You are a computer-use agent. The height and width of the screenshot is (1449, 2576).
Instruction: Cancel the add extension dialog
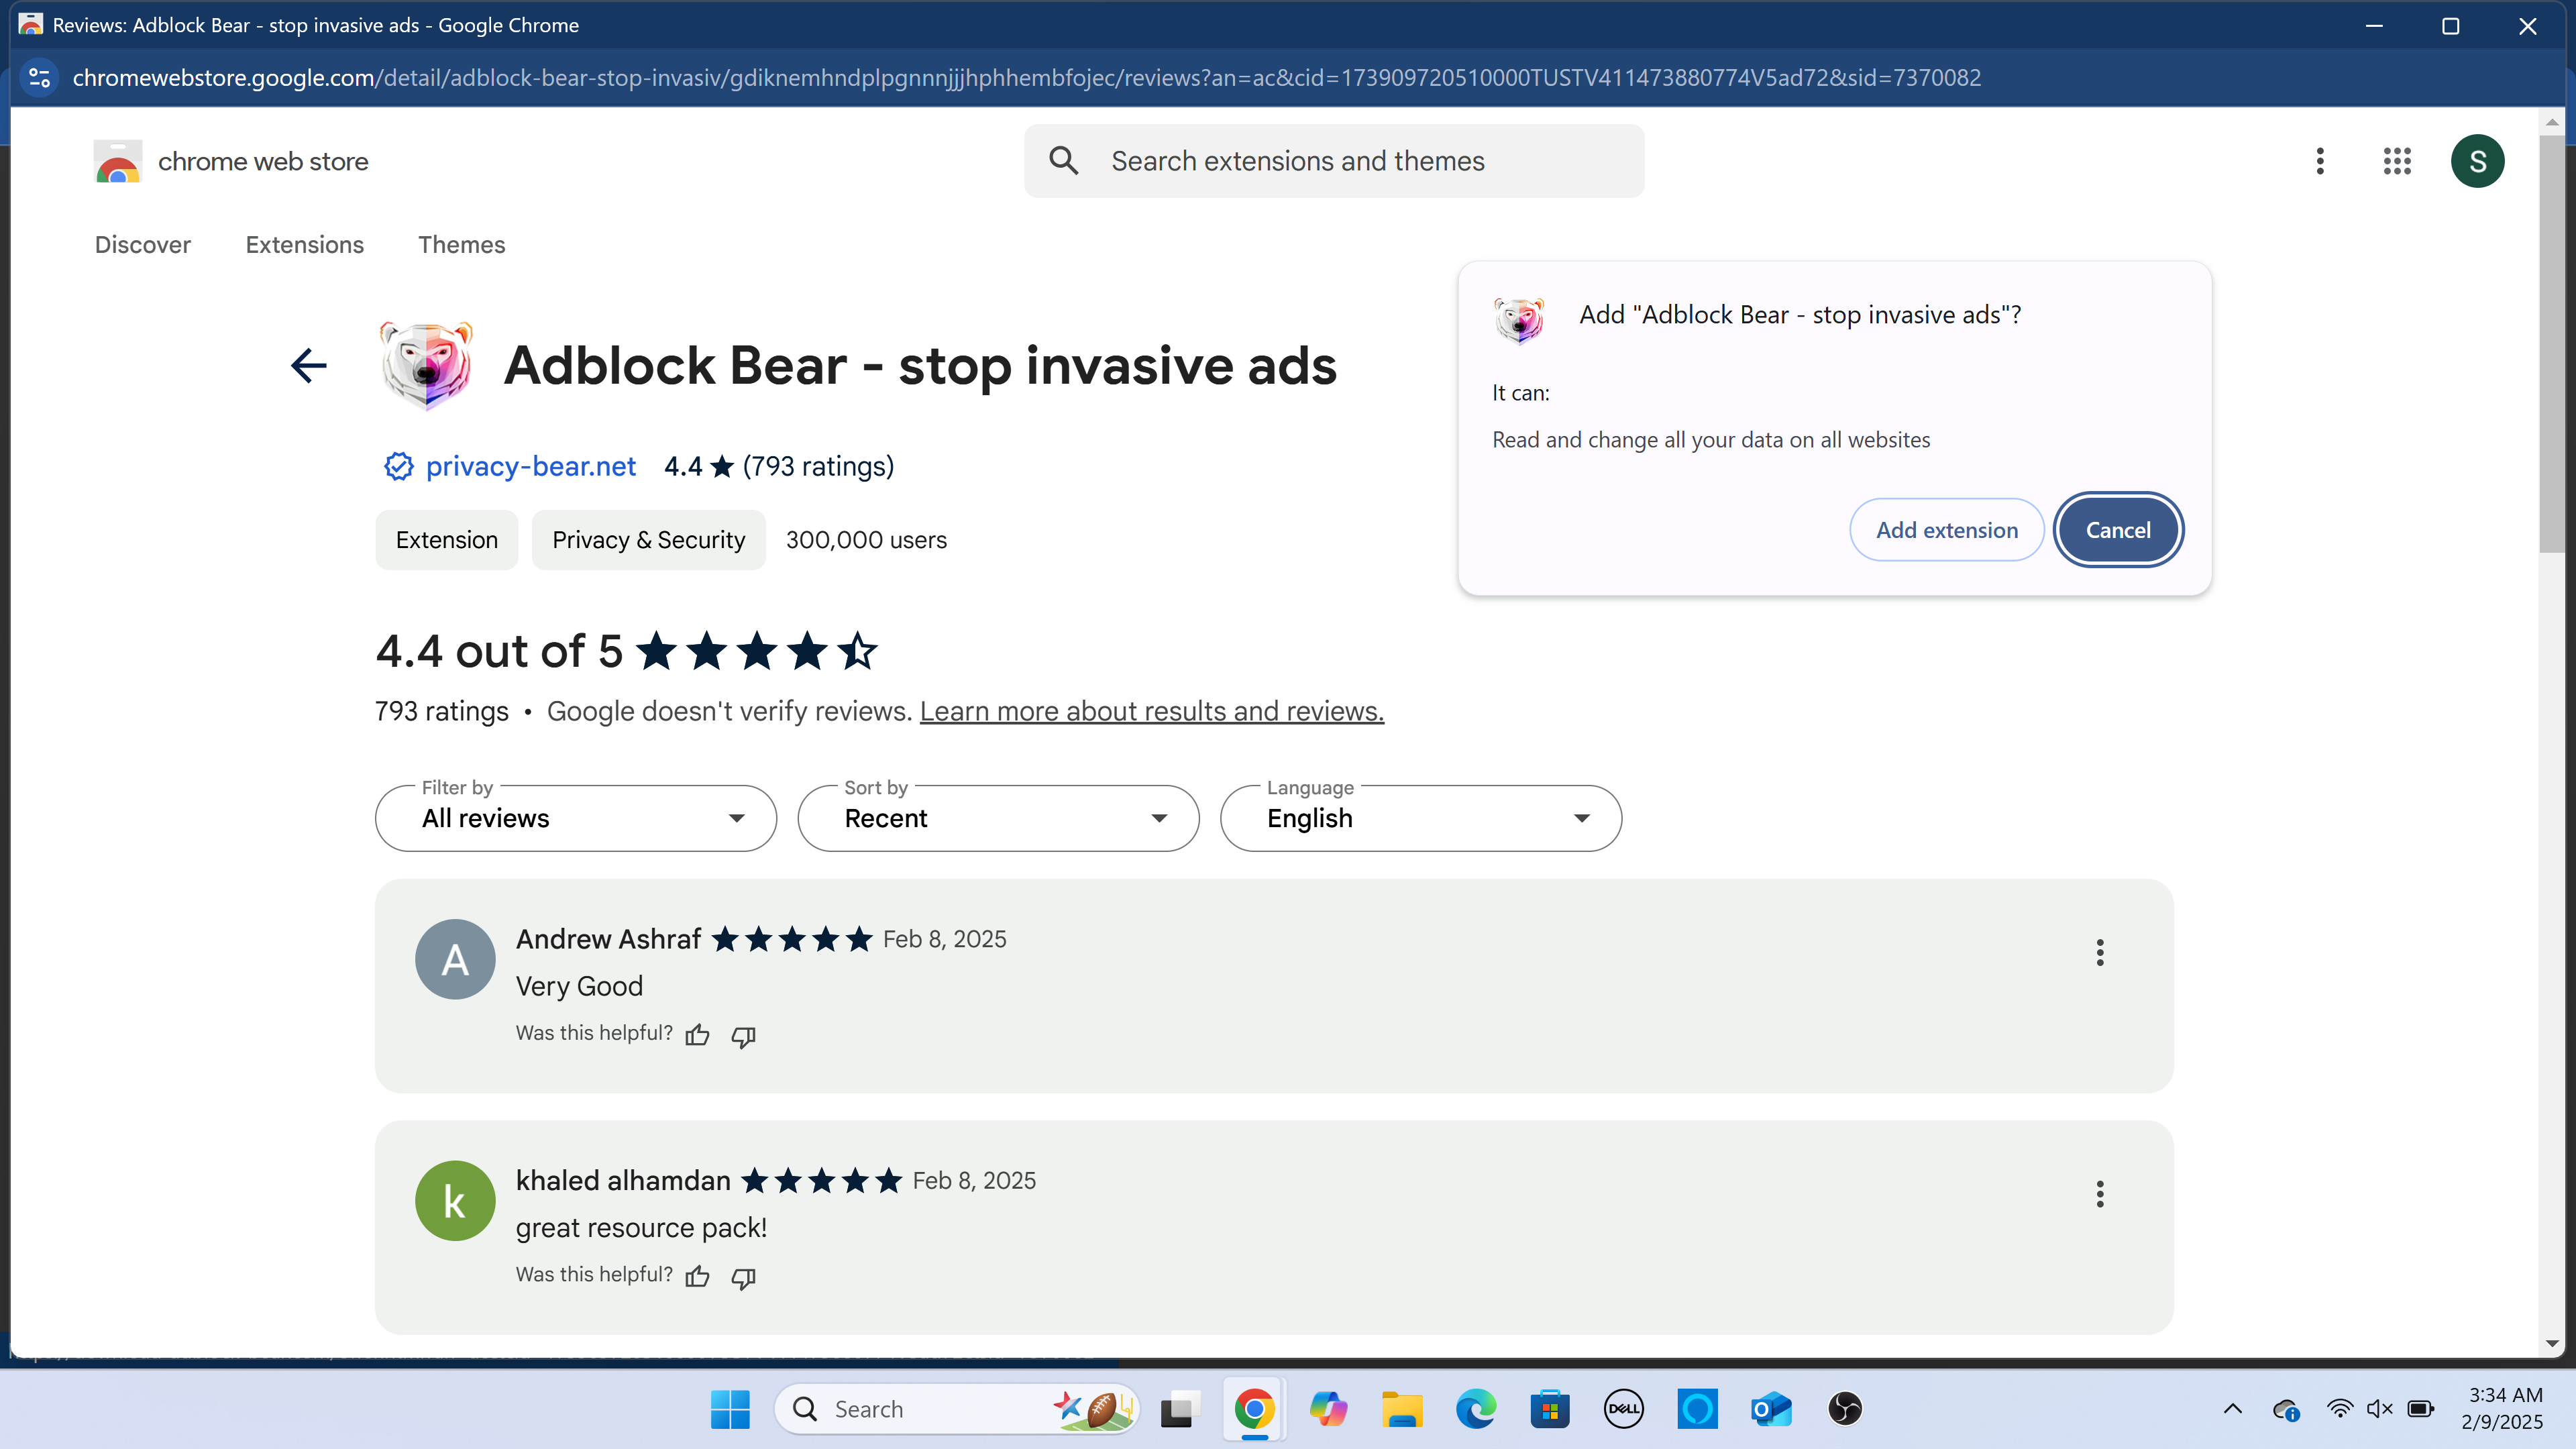point(2117,530)
